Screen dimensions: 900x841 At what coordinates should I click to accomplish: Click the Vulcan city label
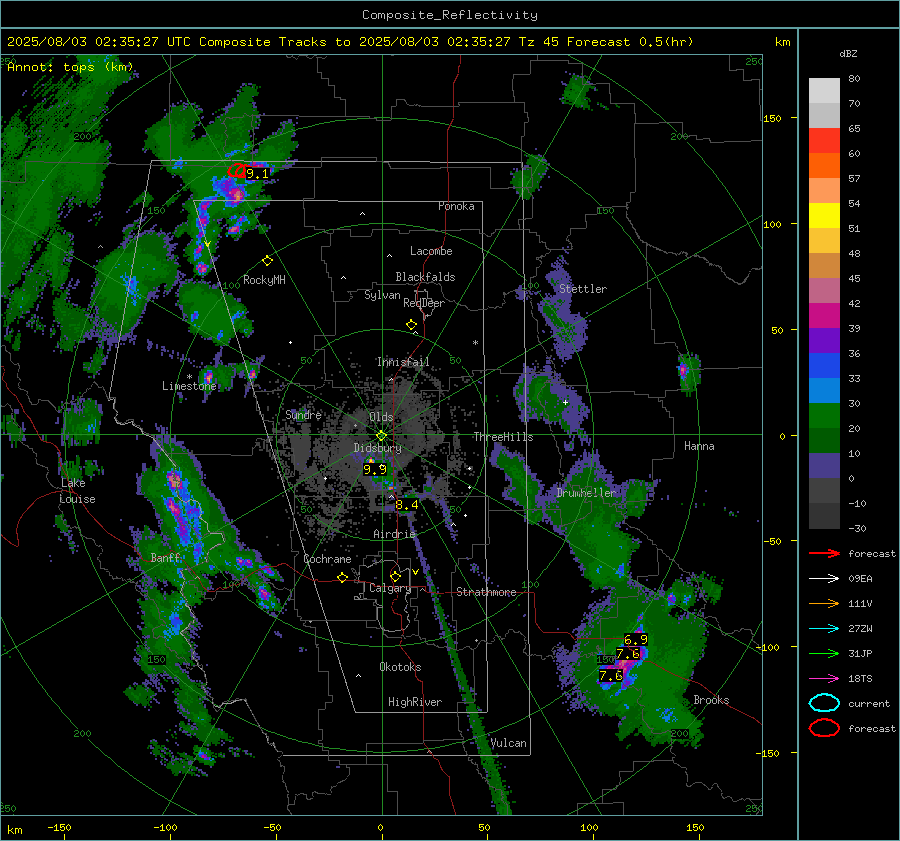509,743
